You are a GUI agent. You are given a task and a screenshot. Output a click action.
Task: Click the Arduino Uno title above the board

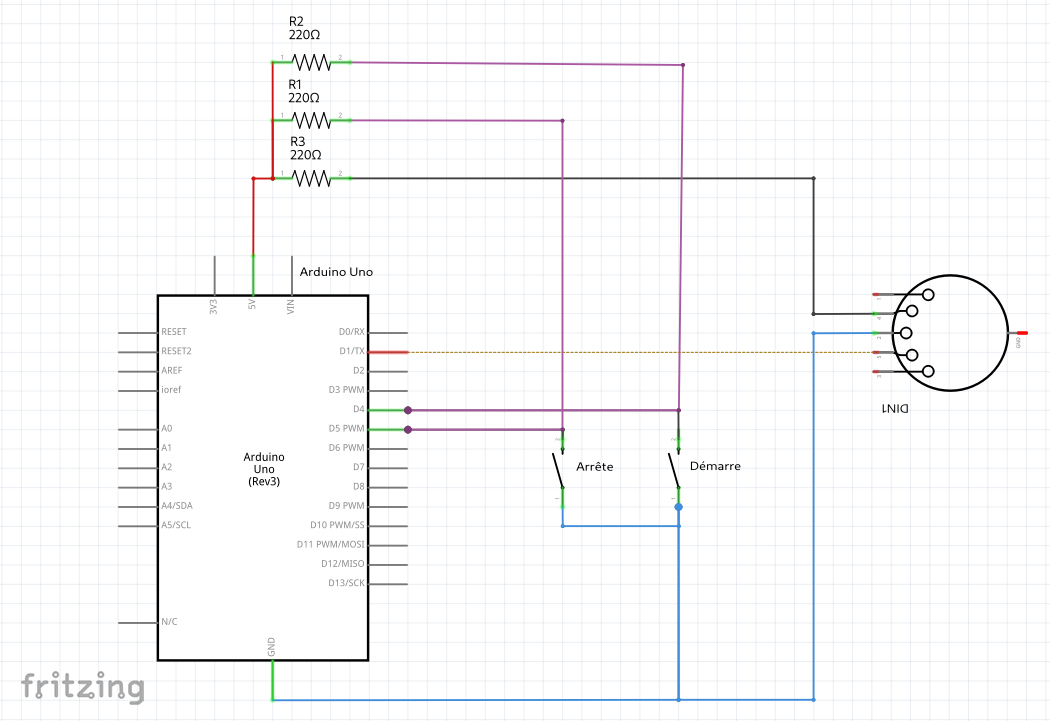pyautogui.click(x=336, y=272)
